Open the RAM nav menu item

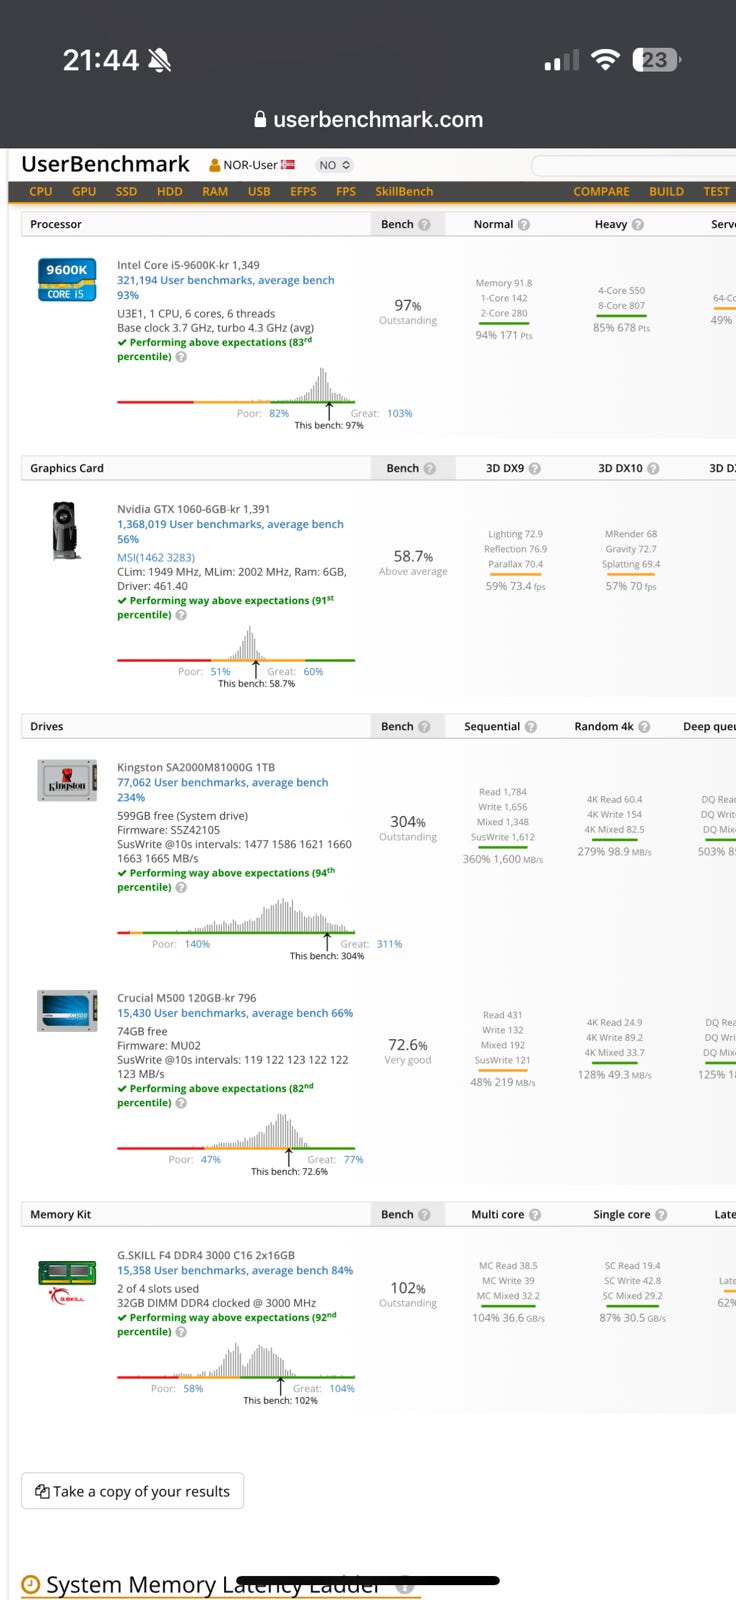pos(215,191)
